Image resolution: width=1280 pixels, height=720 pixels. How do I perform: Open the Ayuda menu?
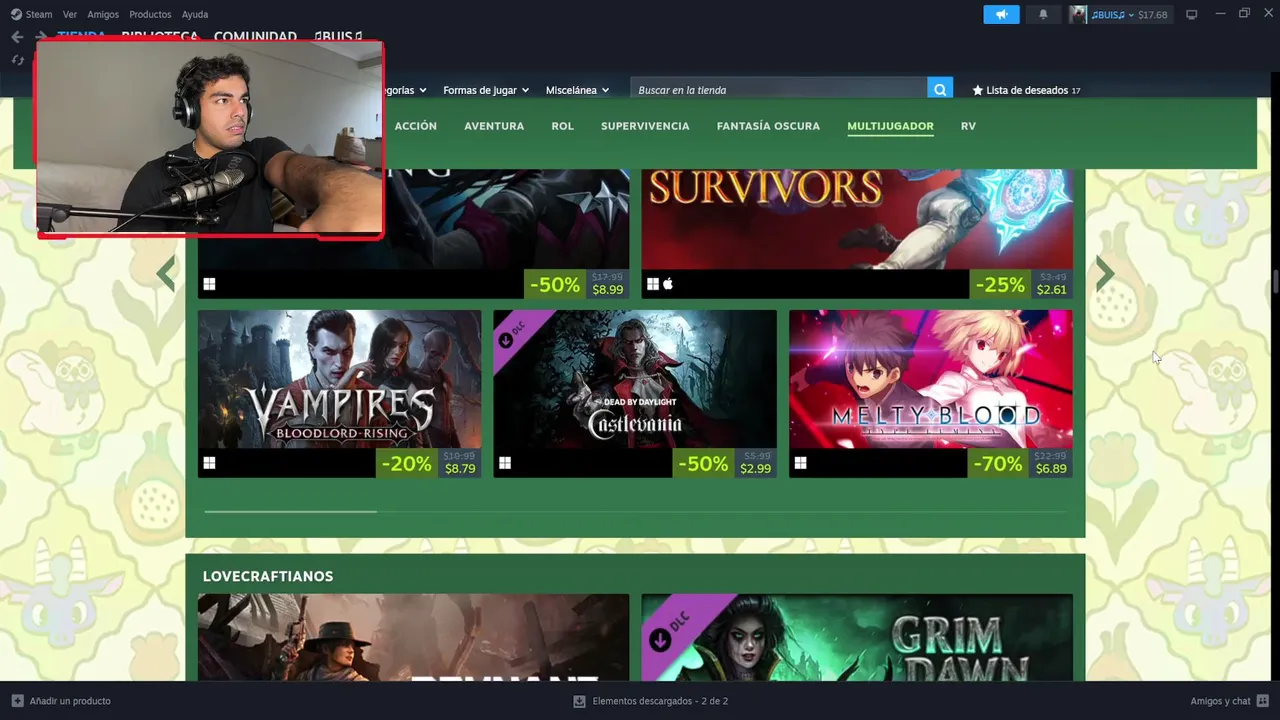(195, 14)
